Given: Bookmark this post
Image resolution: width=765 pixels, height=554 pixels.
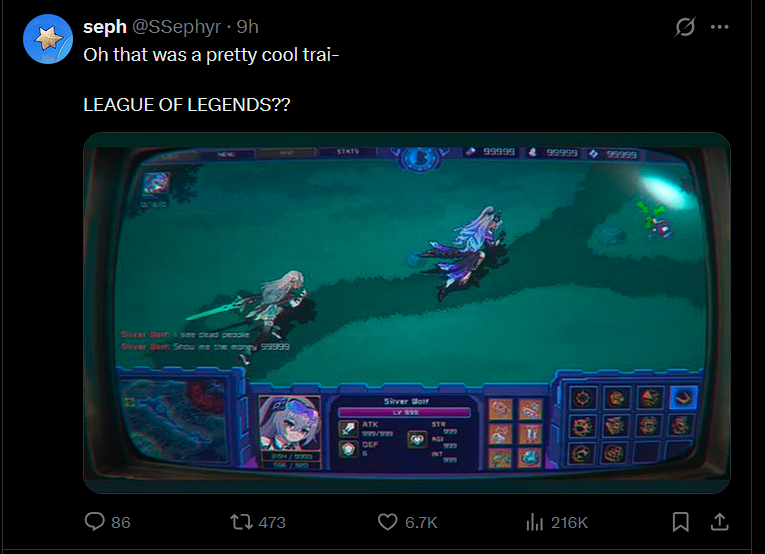Looking at the screenshot, I should (681, 522).
